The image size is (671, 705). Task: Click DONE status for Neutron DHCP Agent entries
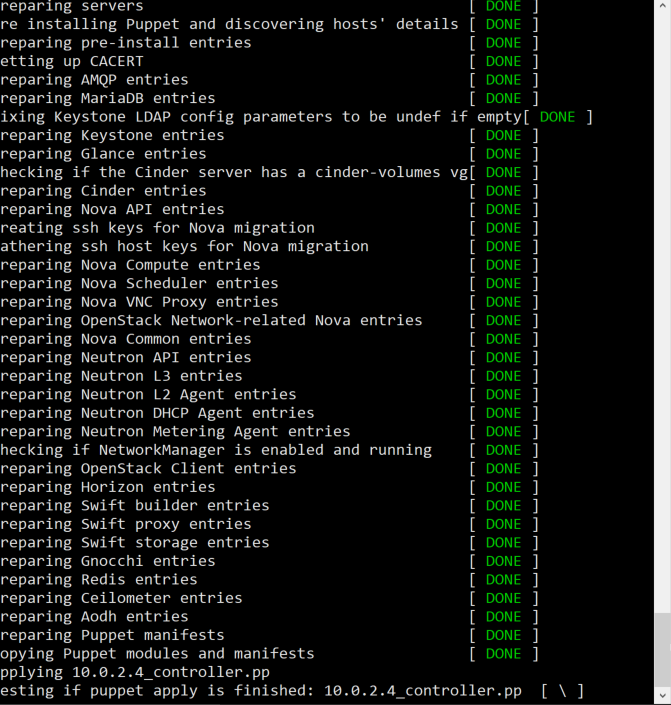click(x=503, y=413)
